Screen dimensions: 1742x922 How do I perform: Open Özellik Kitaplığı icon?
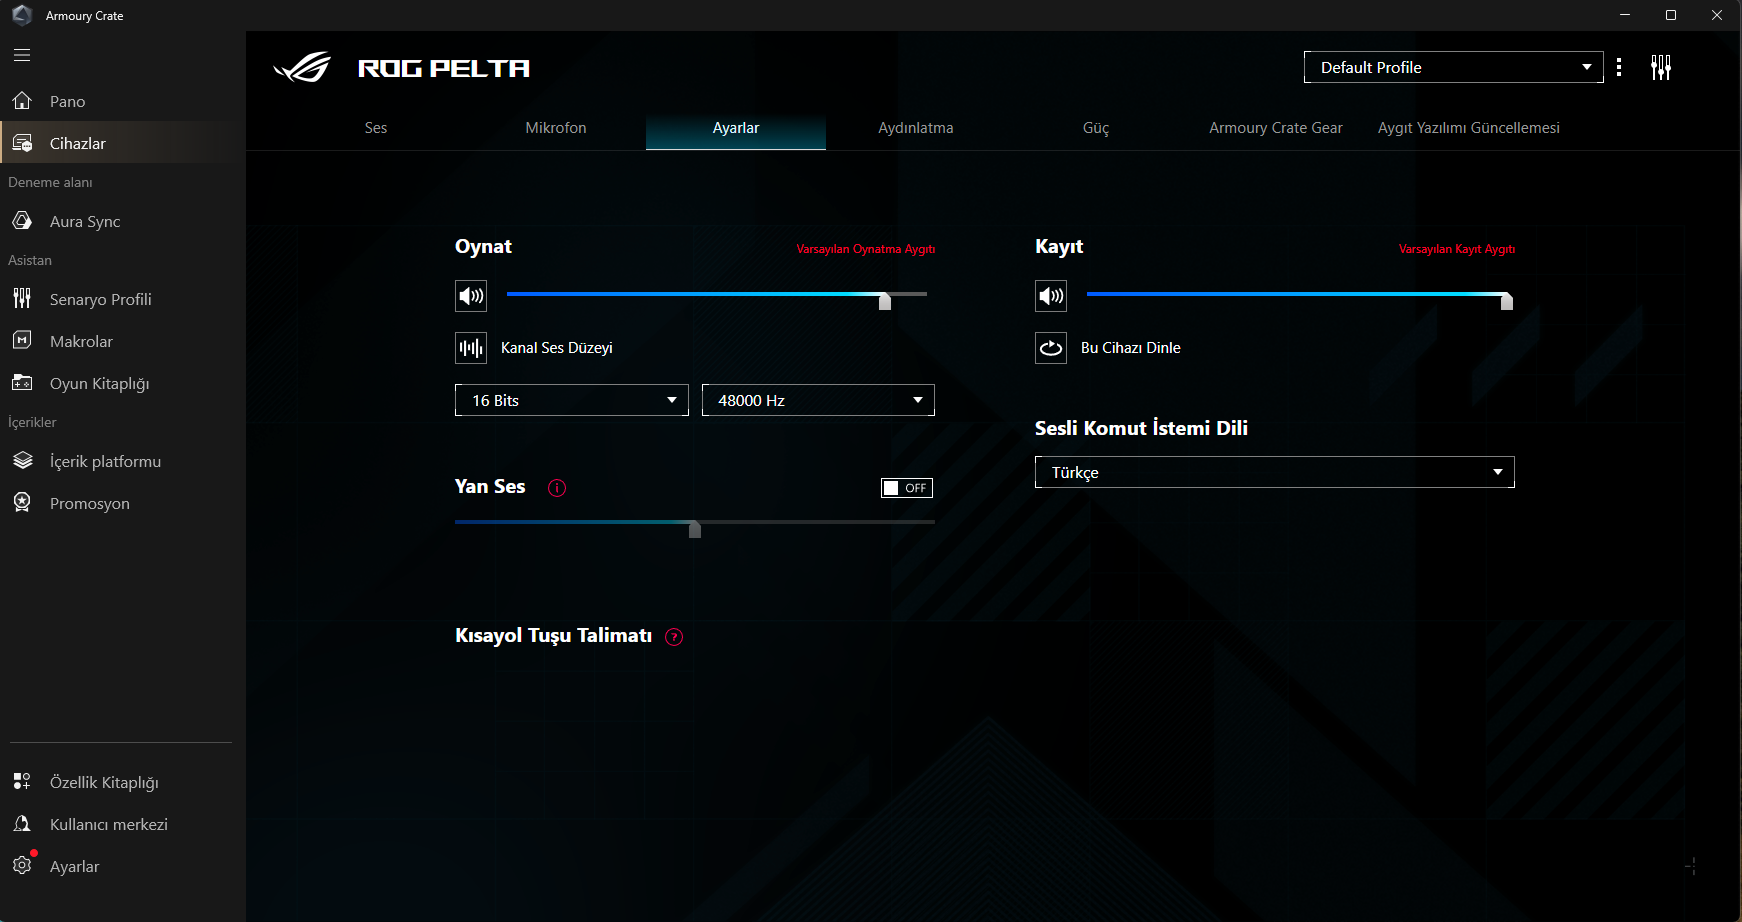(x=22, y=782)
